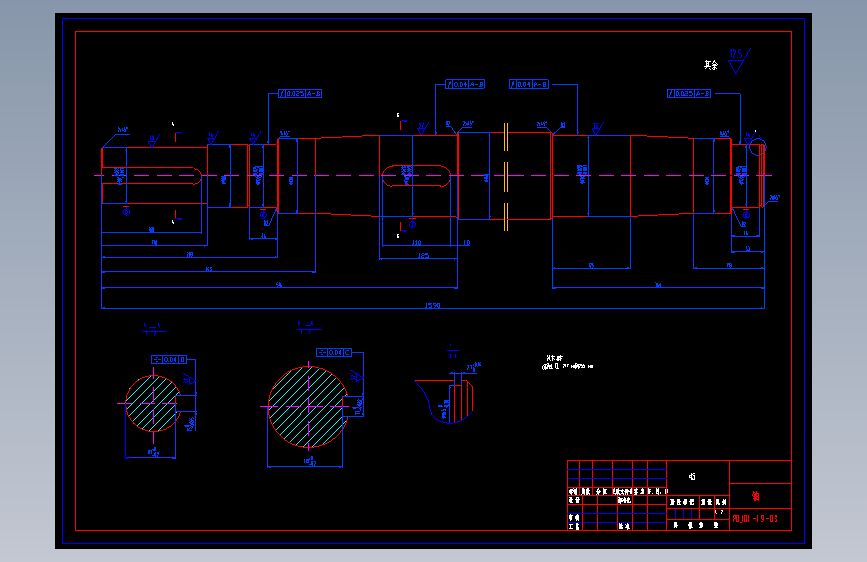Click the 其余 surface finish label
The width and height of the screenshot is (867, 562).
(711, 65)
